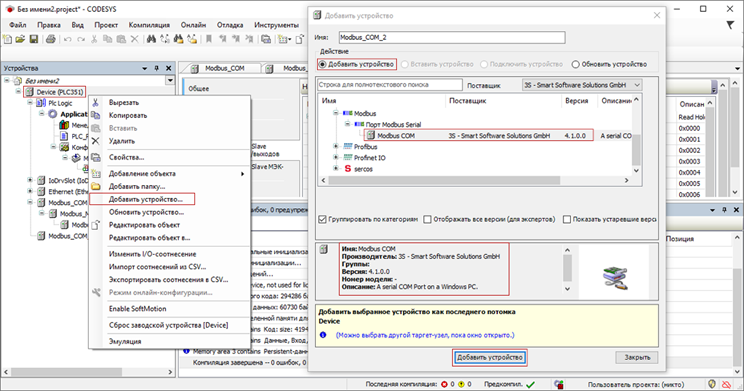
Task: Click the scissors icon beside Вырезать
Action: click(x=95, y=102)
